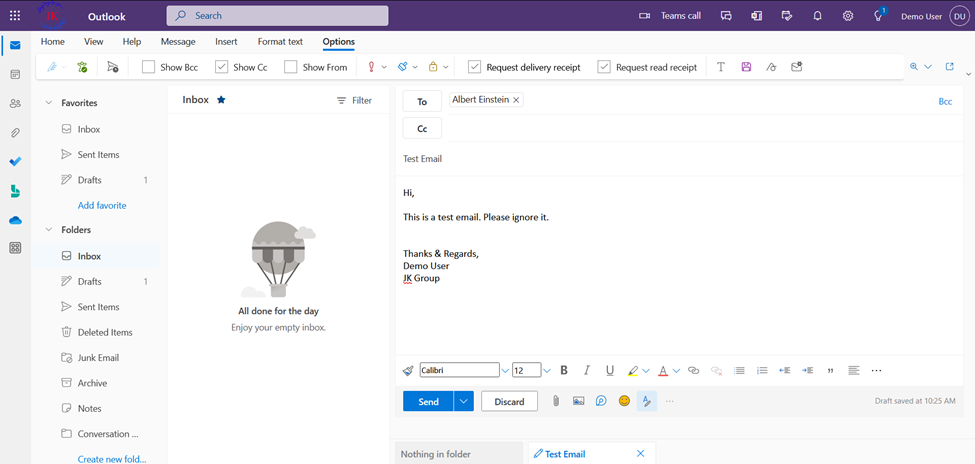This screenshot has width=975, height=464.
Task: Click the insert link icon
Action: [693, 371]
